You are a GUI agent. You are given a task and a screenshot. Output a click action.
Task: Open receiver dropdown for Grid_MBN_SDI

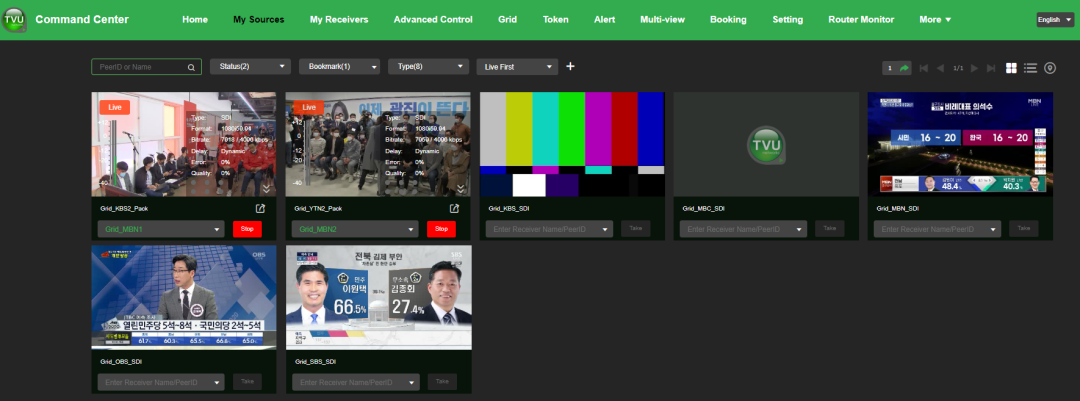[x=938, y=229]
